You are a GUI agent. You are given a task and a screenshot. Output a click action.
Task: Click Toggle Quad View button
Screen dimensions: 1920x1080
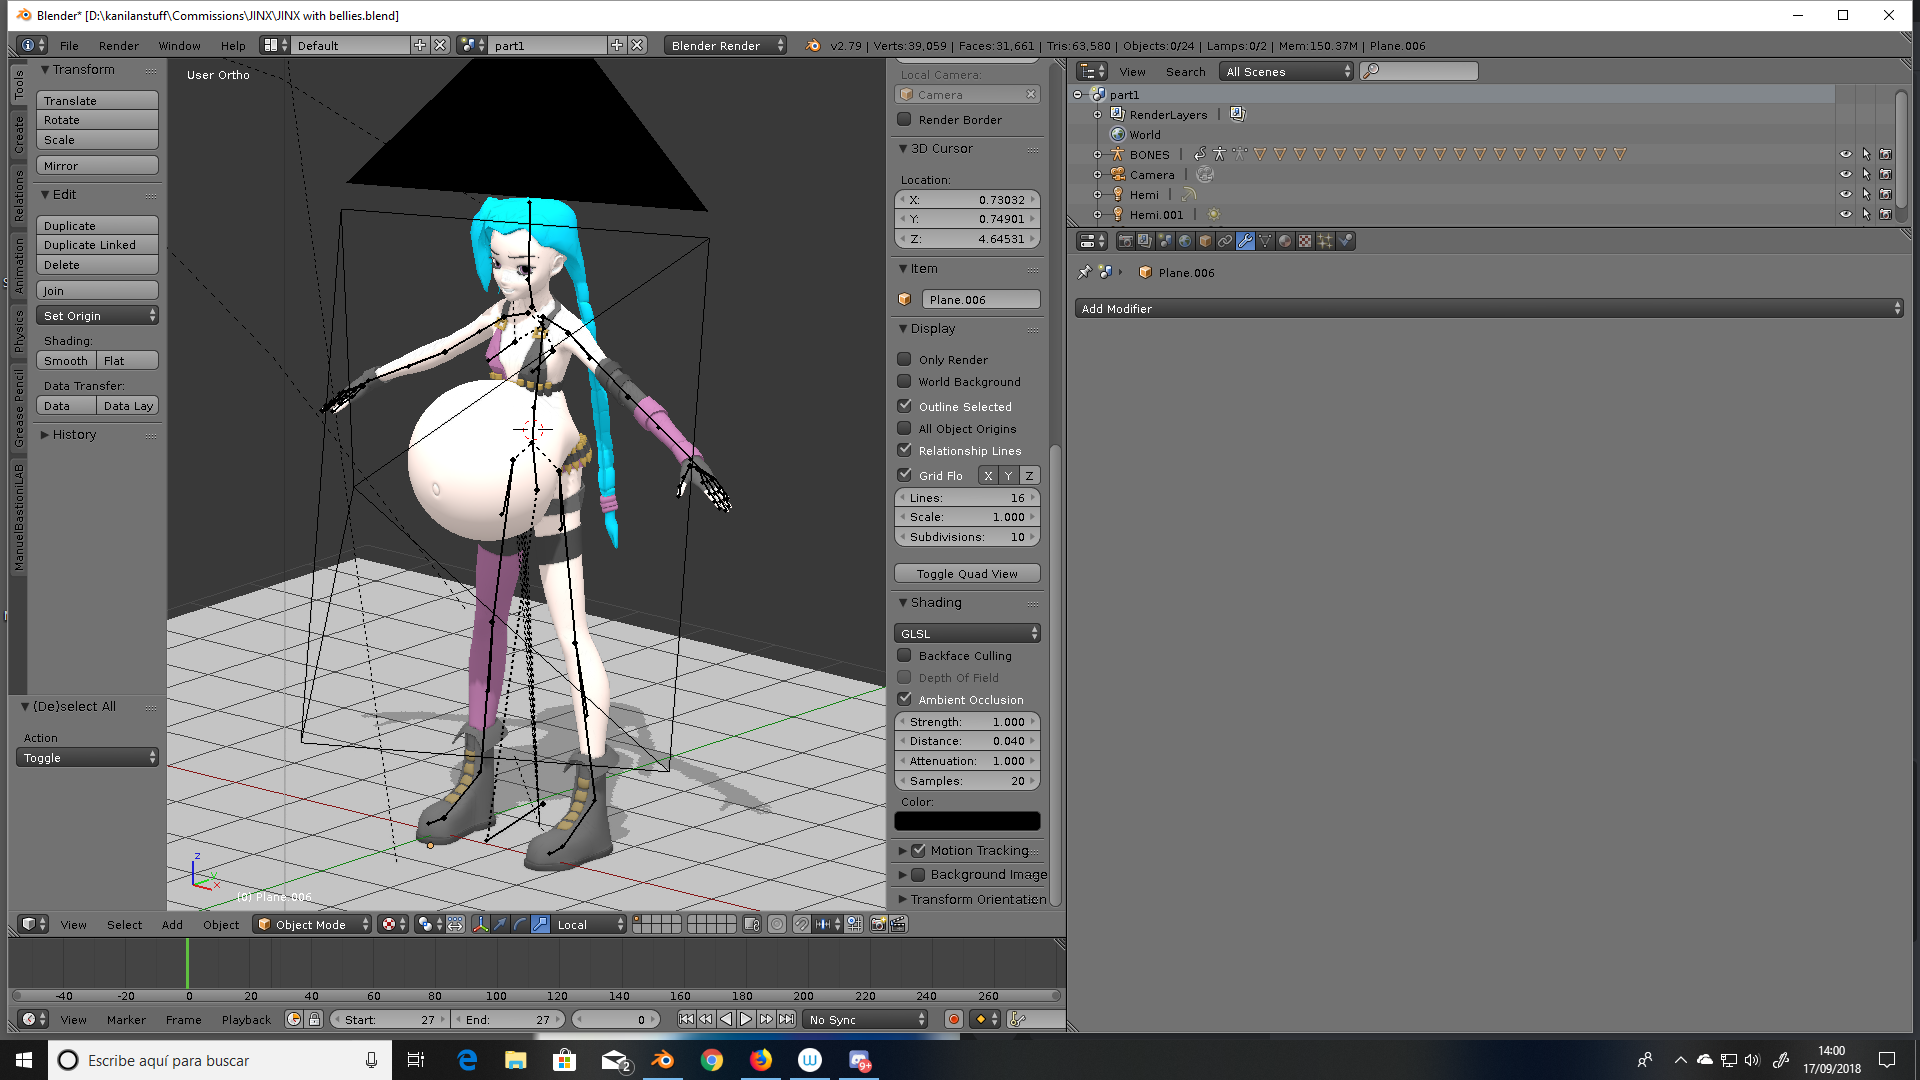[x=967, y=573]
